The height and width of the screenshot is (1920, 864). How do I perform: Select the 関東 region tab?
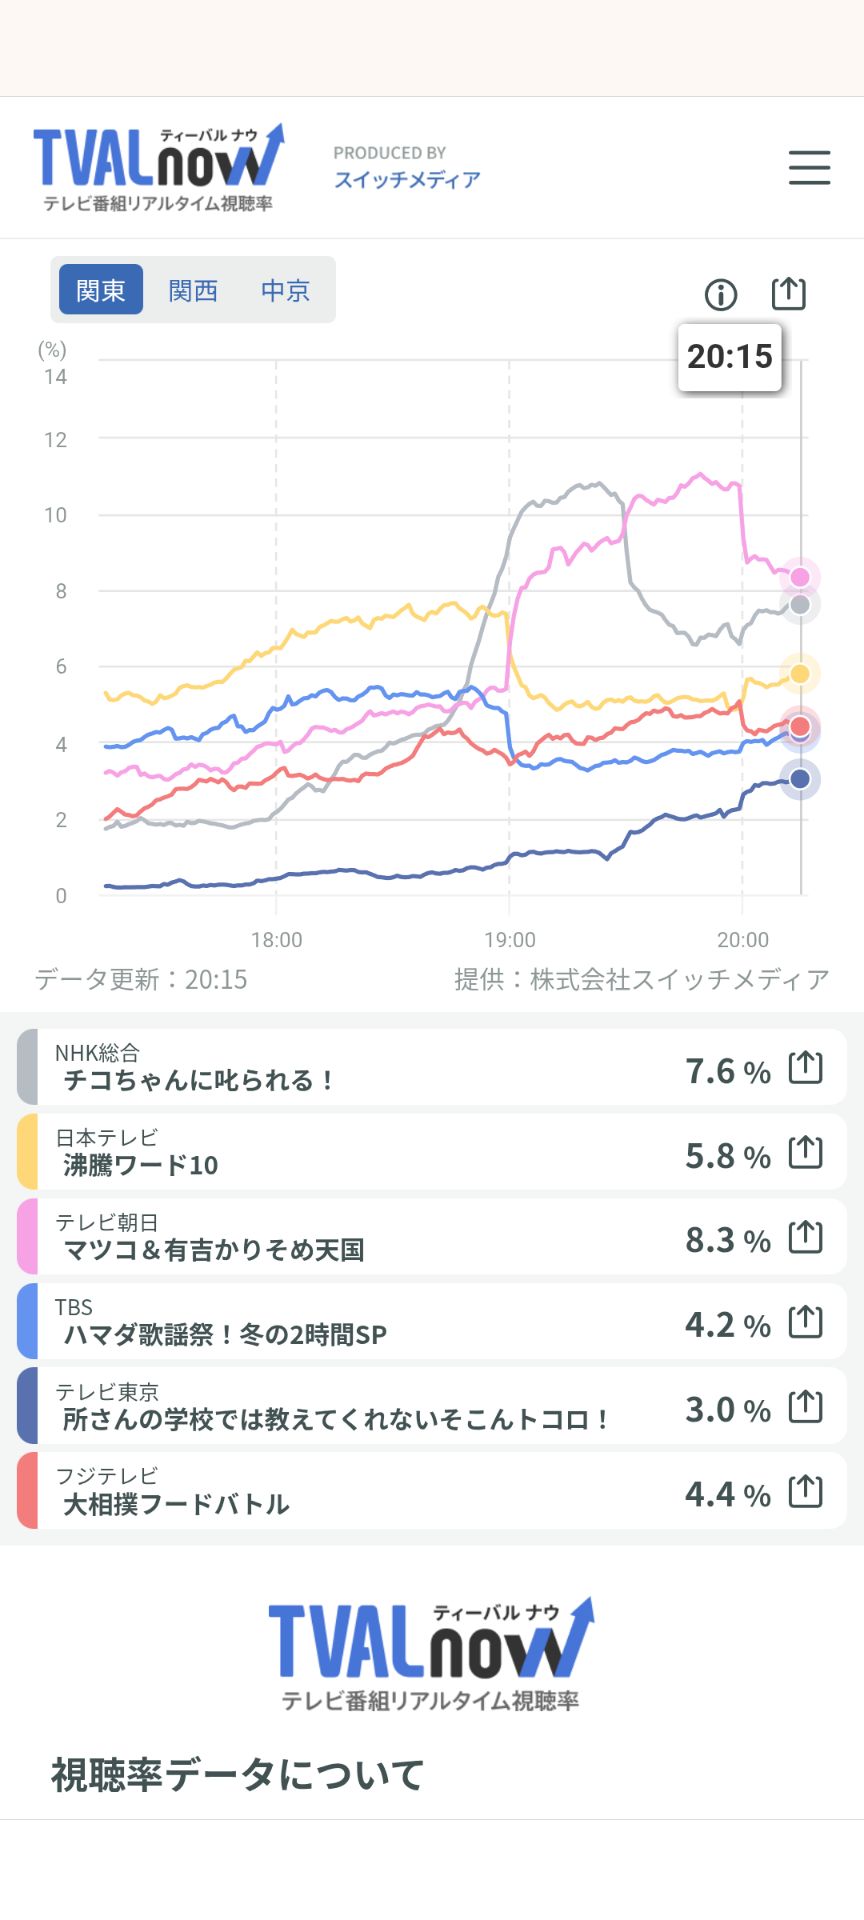pos(99,290)
